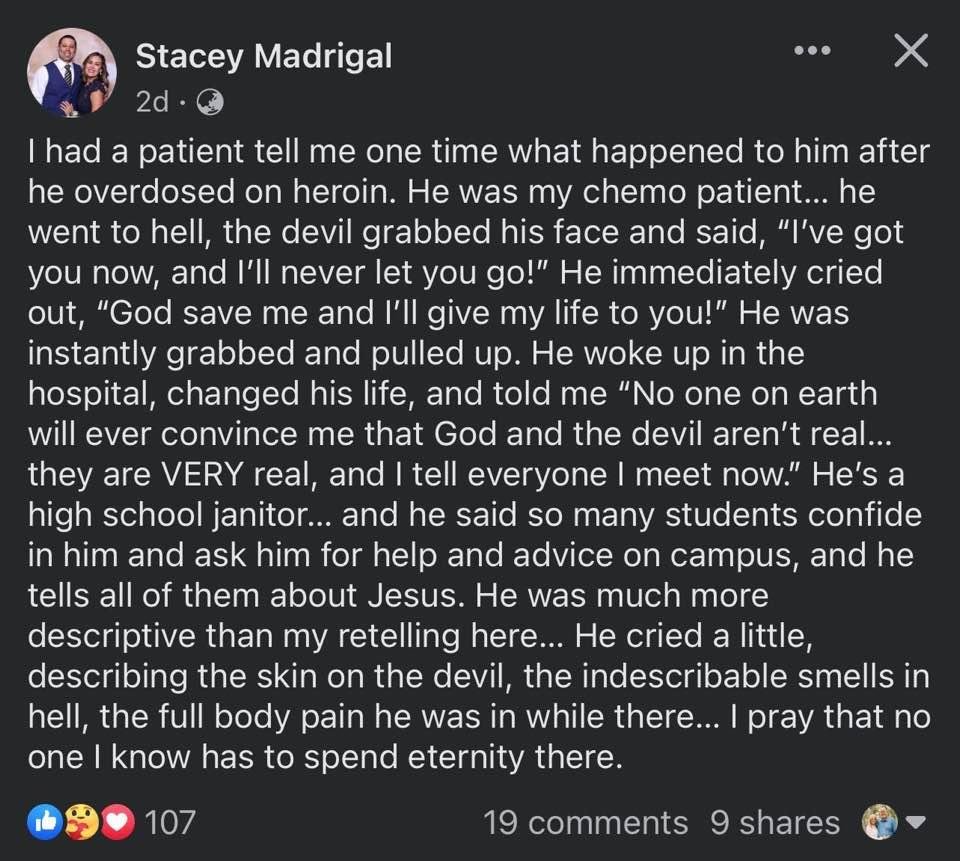Click the first line of the post text
Image resolution: width=960 pixels, height=861 pixels.
pos(479,151)
